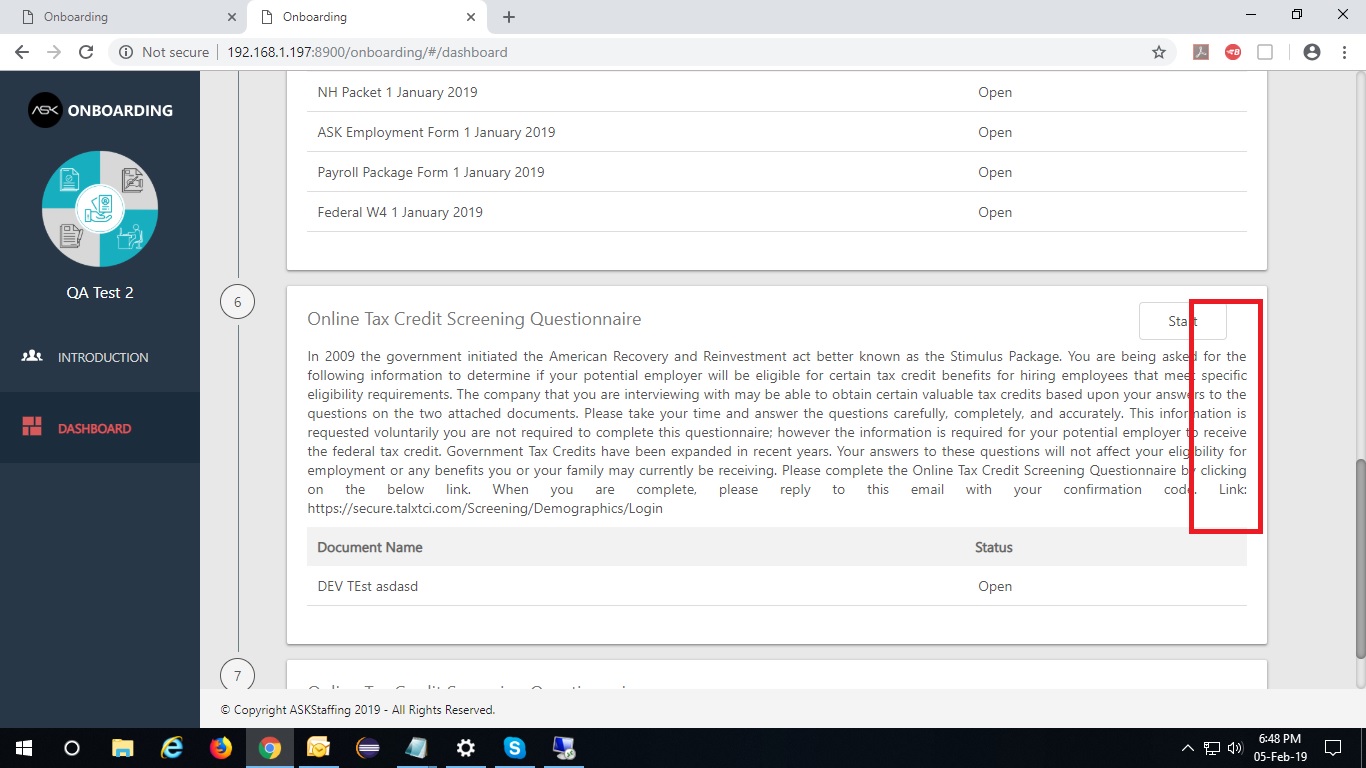Screen dimensions: 1366x768
Task: Open Cortana search circle in taskbar
Action: (x=72, y=748)
